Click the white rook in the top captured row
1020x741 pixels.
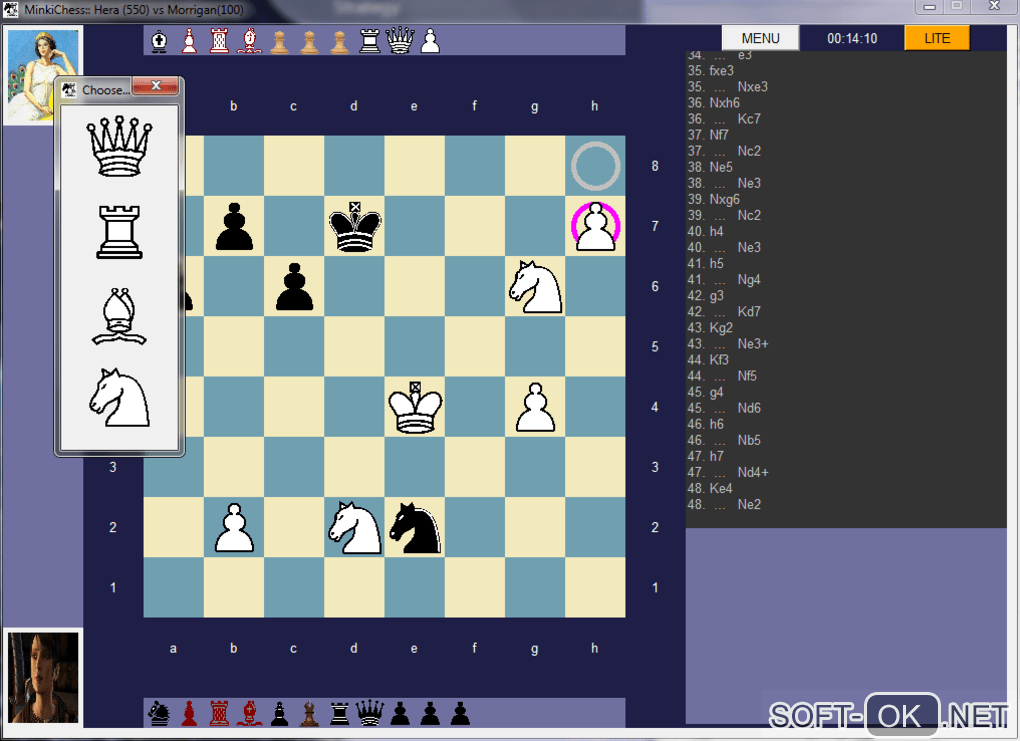coord(369,41)
